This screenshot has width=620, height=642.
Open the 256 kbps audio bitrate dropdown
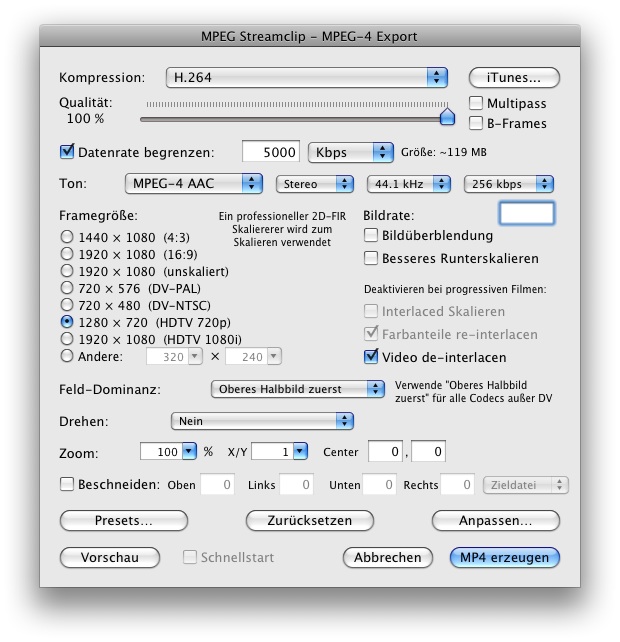[509, 184]
